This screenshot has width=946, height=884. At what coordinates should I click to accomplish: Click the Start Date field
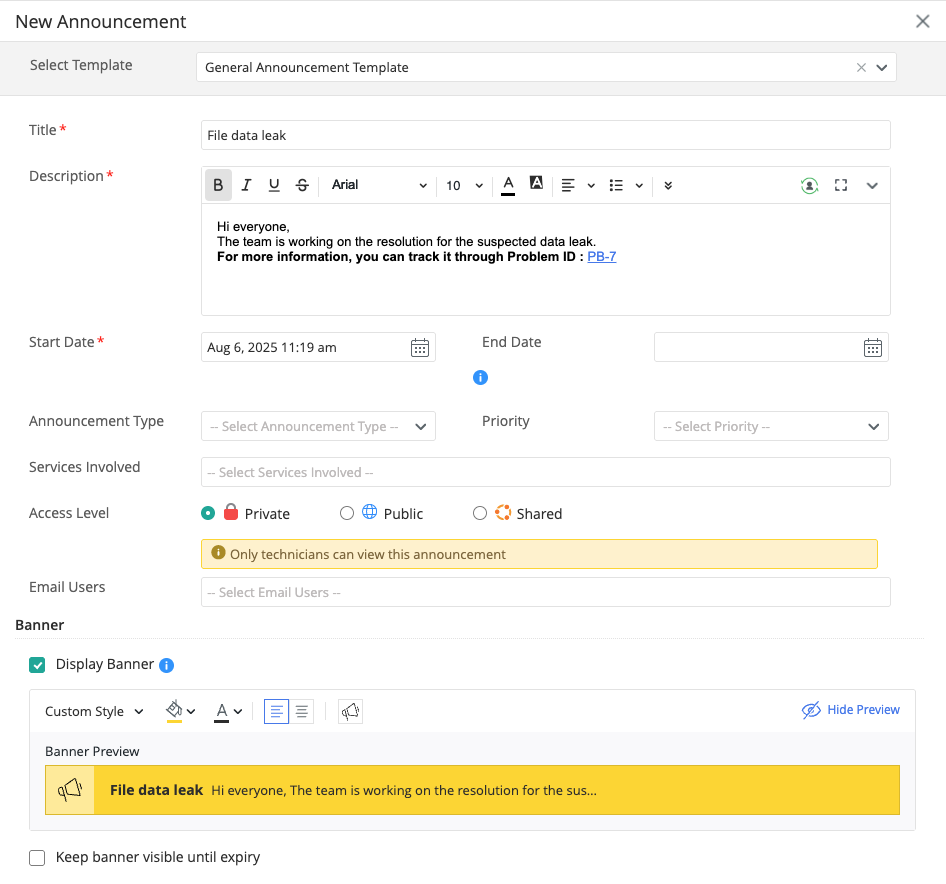tap(318, 347)
